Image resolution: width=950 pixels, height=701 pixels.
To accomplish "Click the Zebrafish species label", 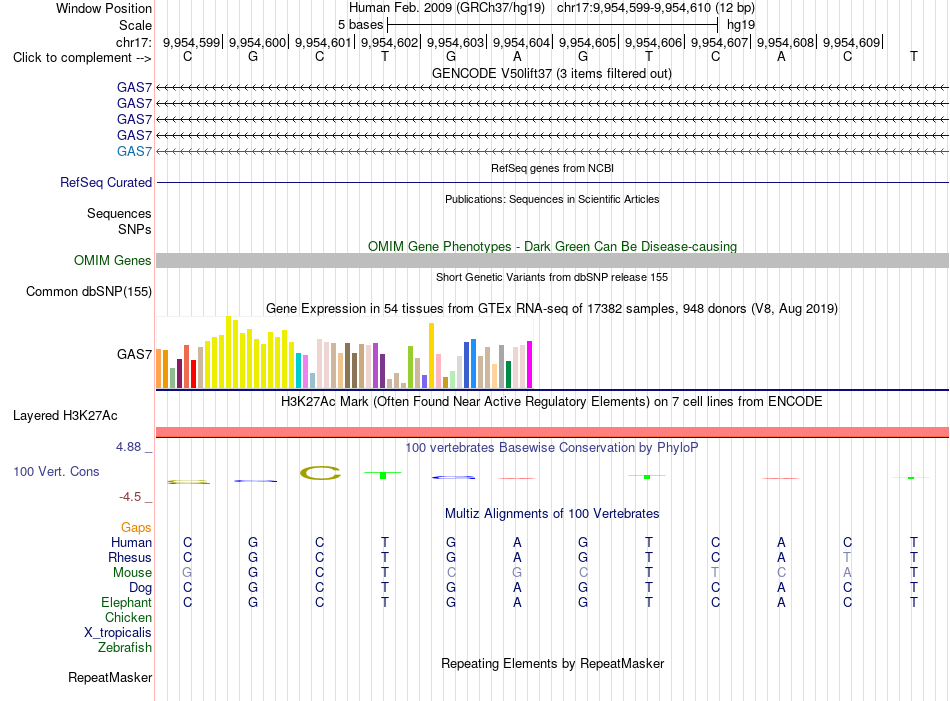I will tap(125, 648).
